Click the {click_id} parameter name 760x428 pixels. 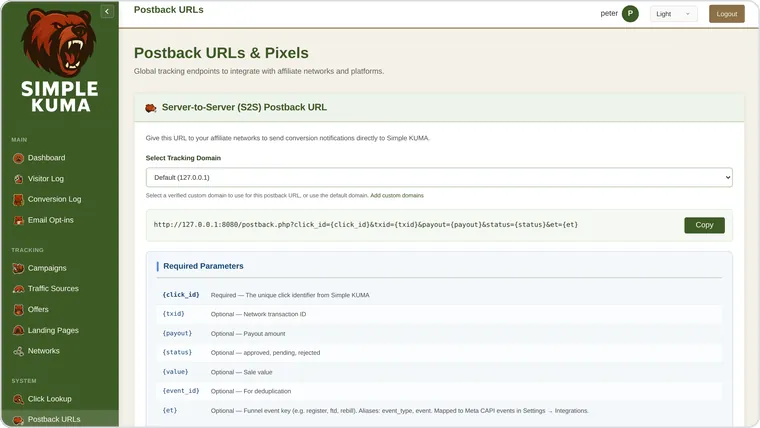pyautogui.click(x=181, y=295)
